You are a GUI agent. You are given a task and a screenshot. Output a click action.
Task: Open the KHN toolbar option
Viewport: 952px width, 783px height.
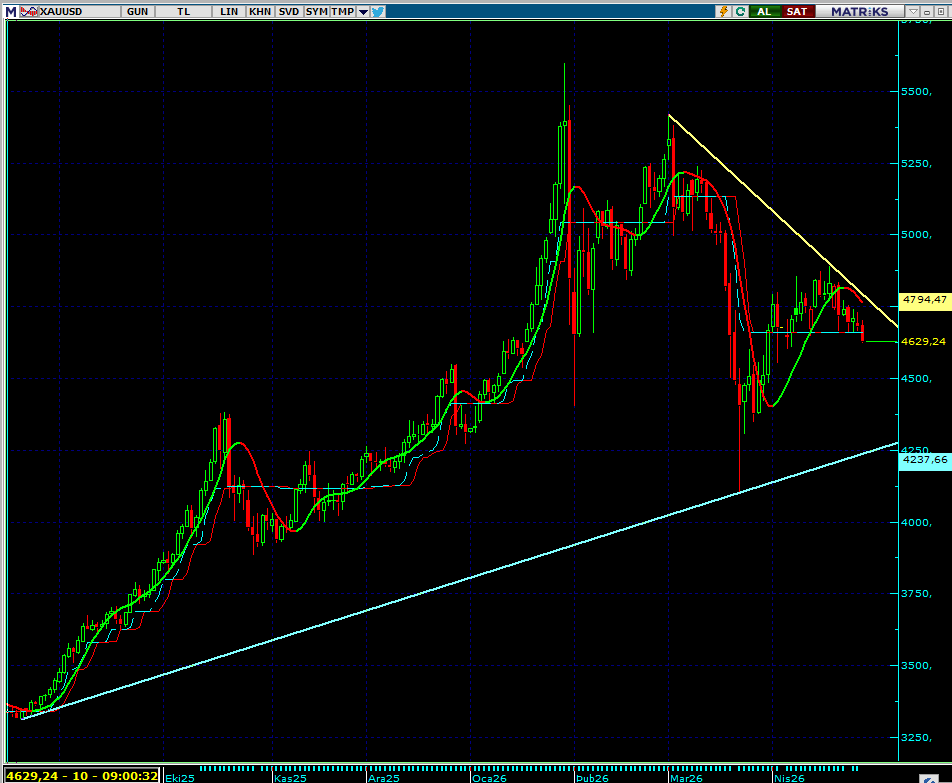(x=260, y=12)
